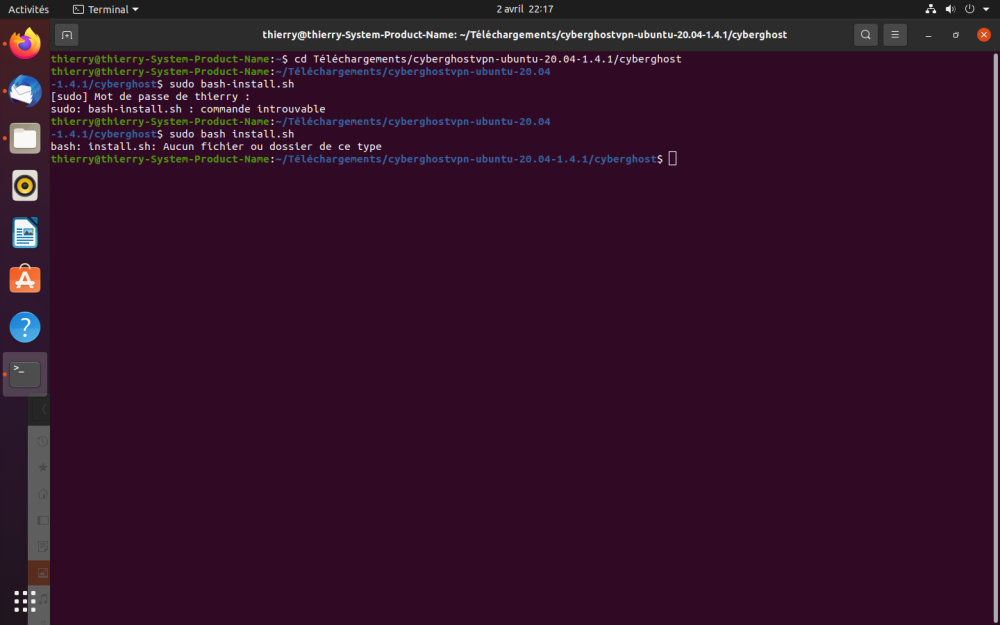Open the clock showing 2 avril 22:17
This screenshot has height=625, width=1000.
524,9
